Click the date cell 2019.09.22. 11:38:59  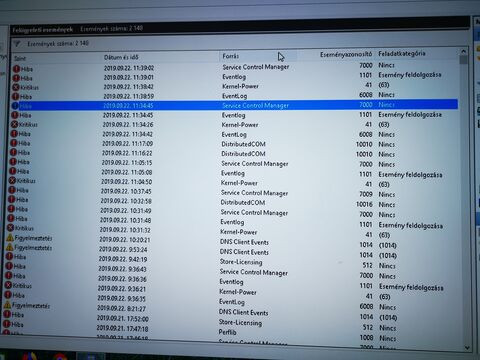pyautogui.click(x=129, y=96)
